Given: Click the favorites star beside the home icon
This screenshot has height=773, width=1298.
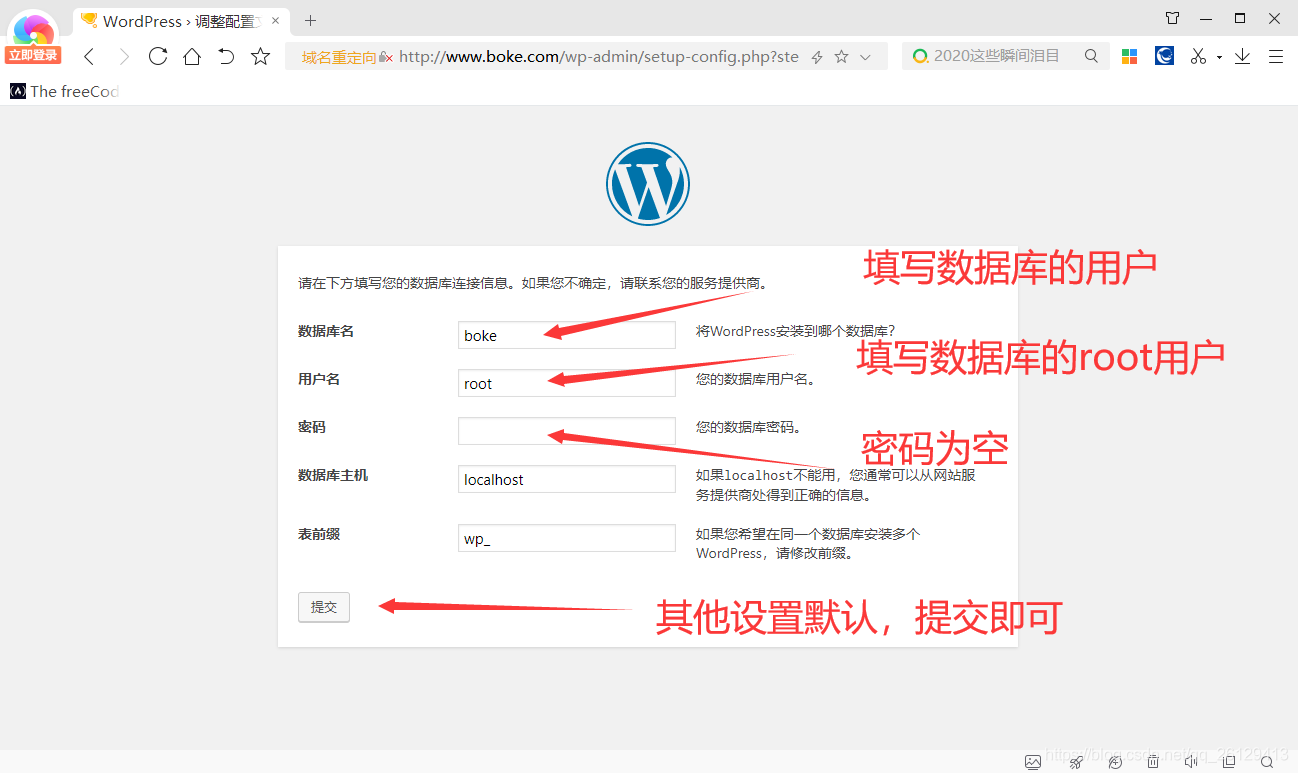Looking at the screenshot, I should click(260, 57).
